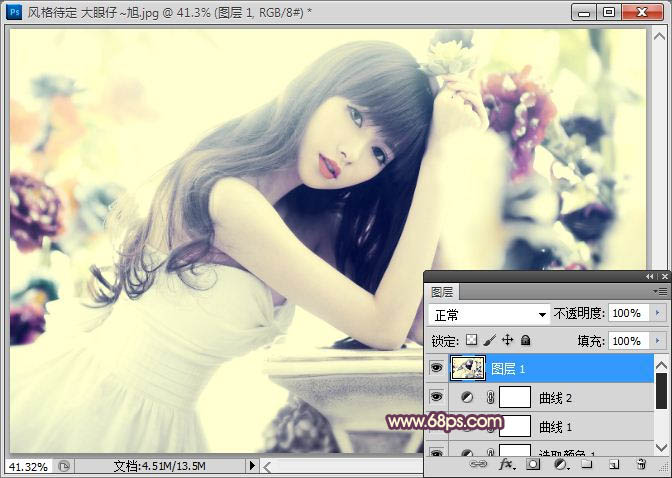Screen dimensions: 672x478
Task: Expand the fill 填充 slider arrow
Action: (x=657, y=341)
